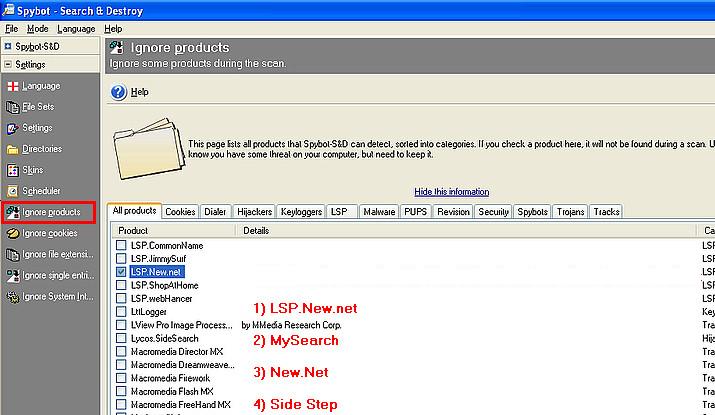Click the Ignore products icon
The image size is (715, 415).
[13, 212]
